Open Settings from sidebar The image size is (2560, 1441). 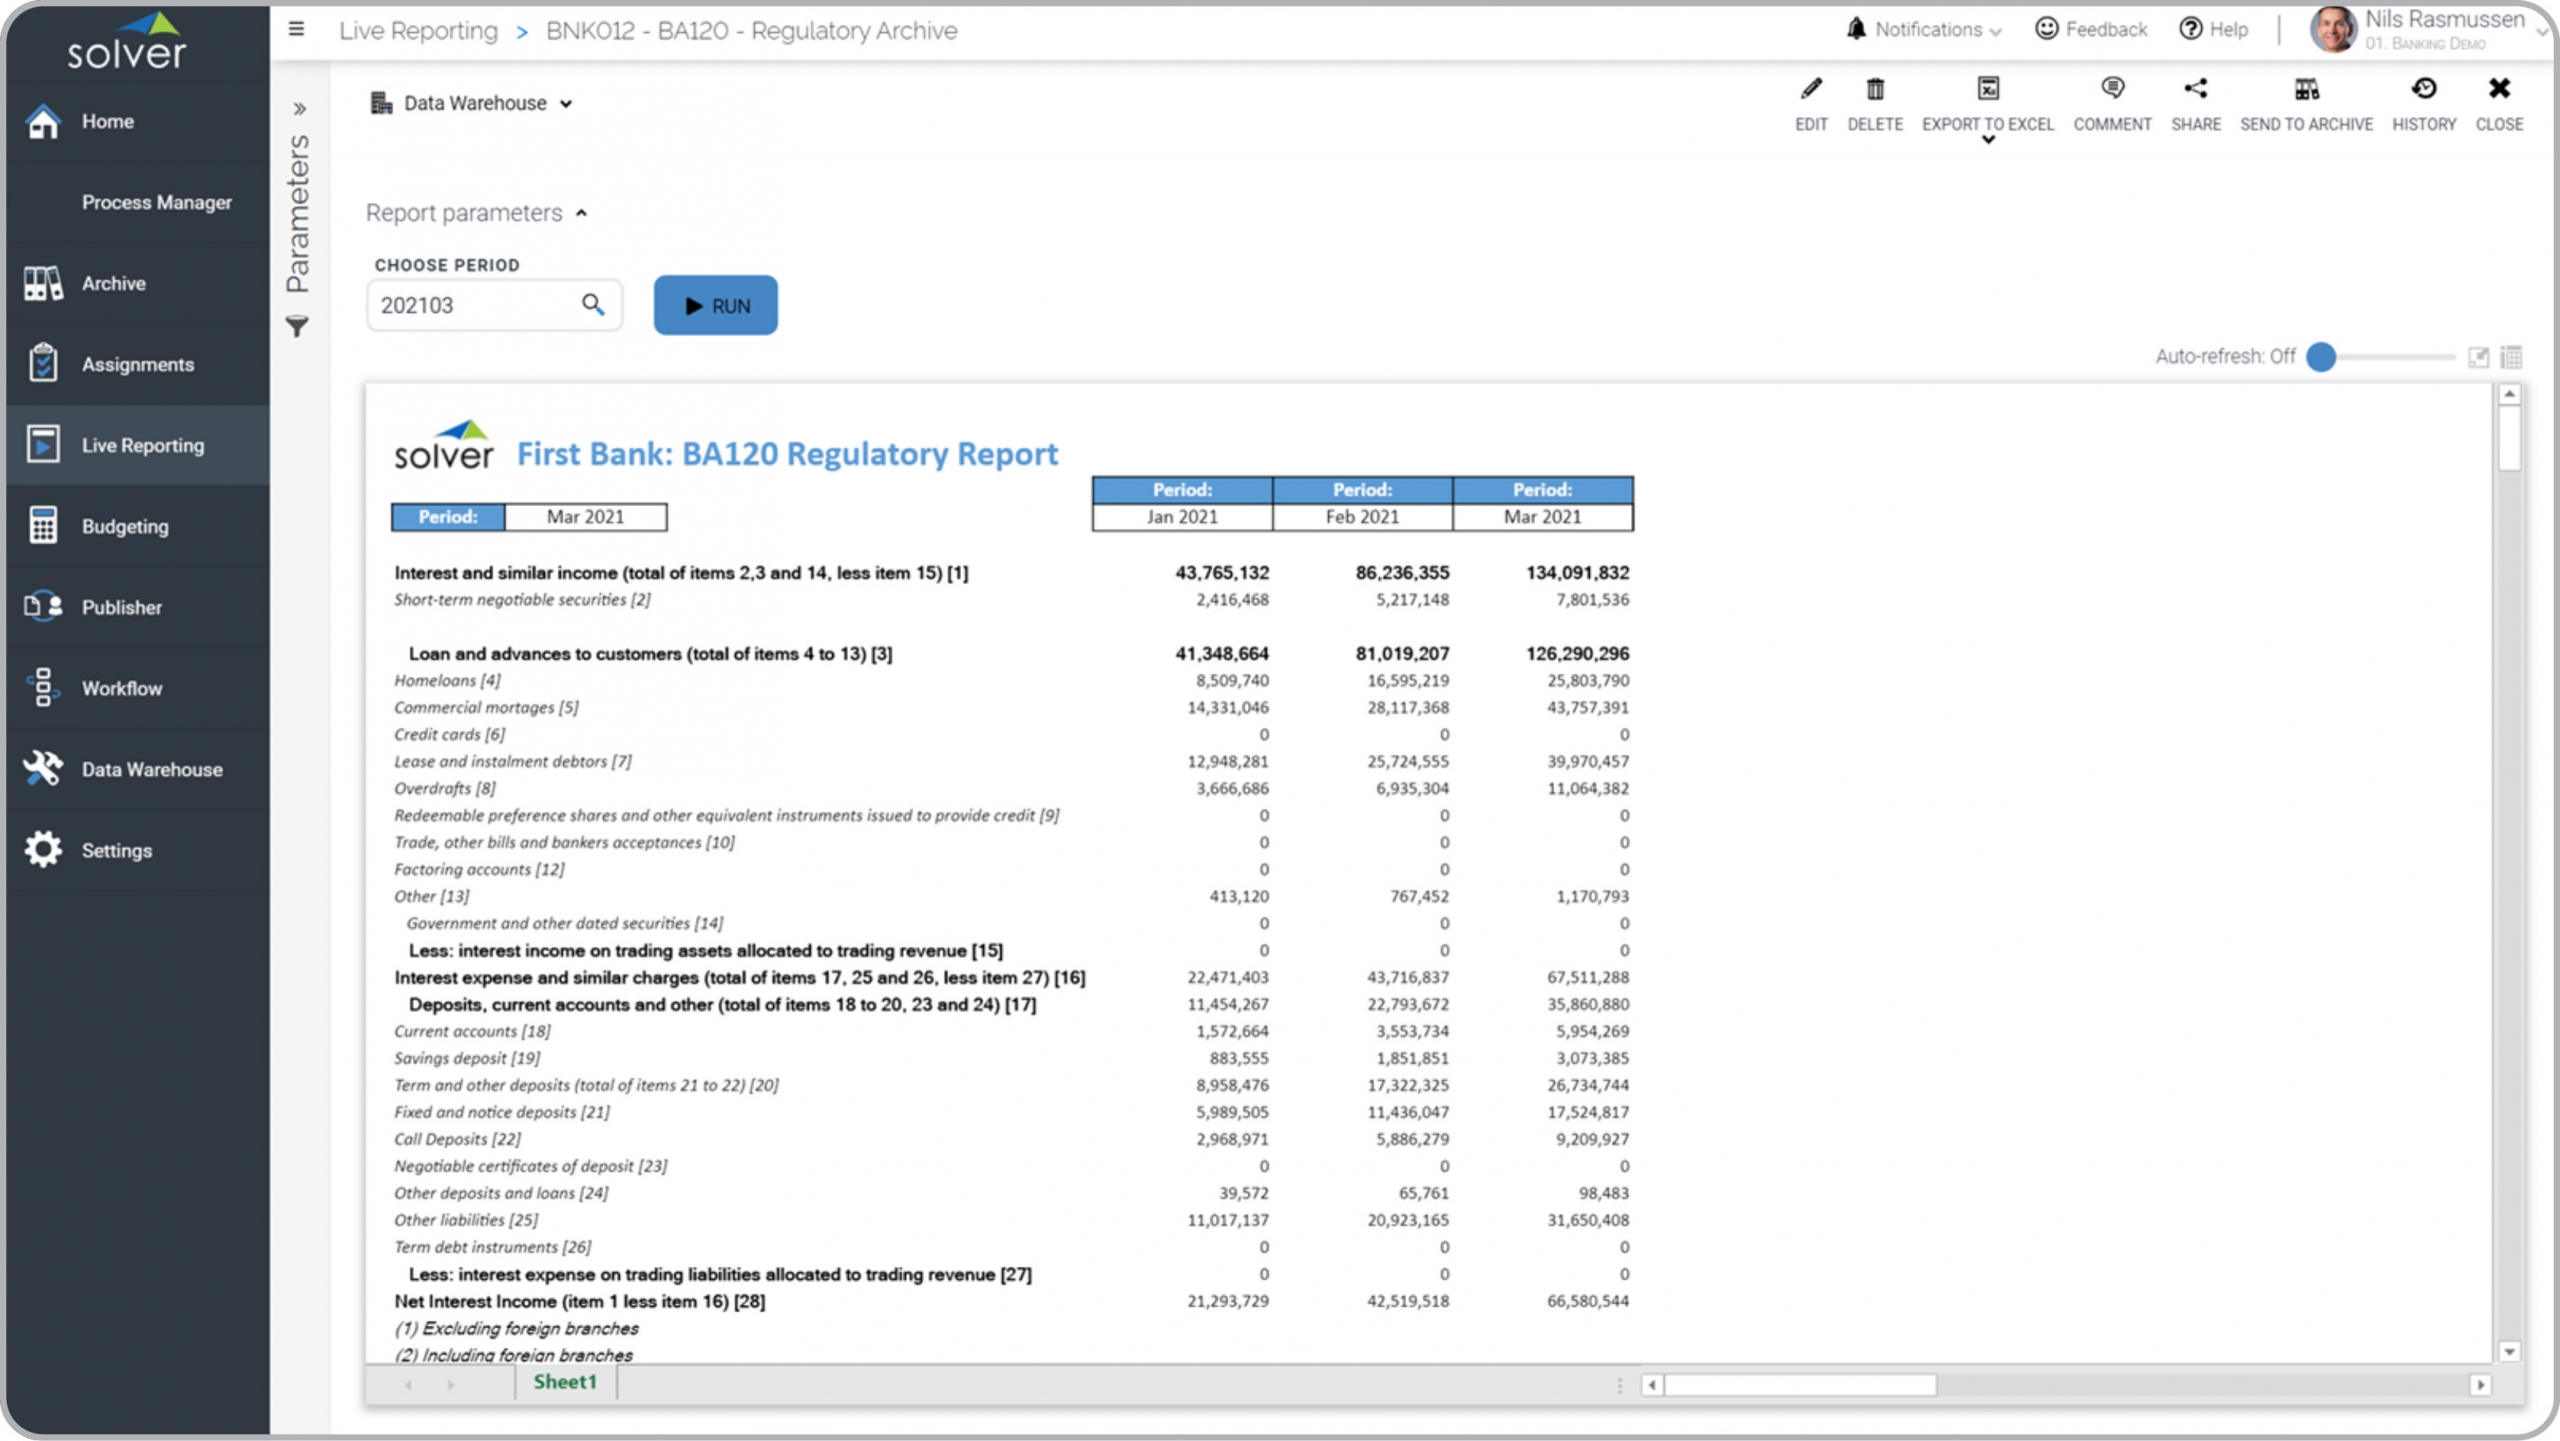(118, 849)
